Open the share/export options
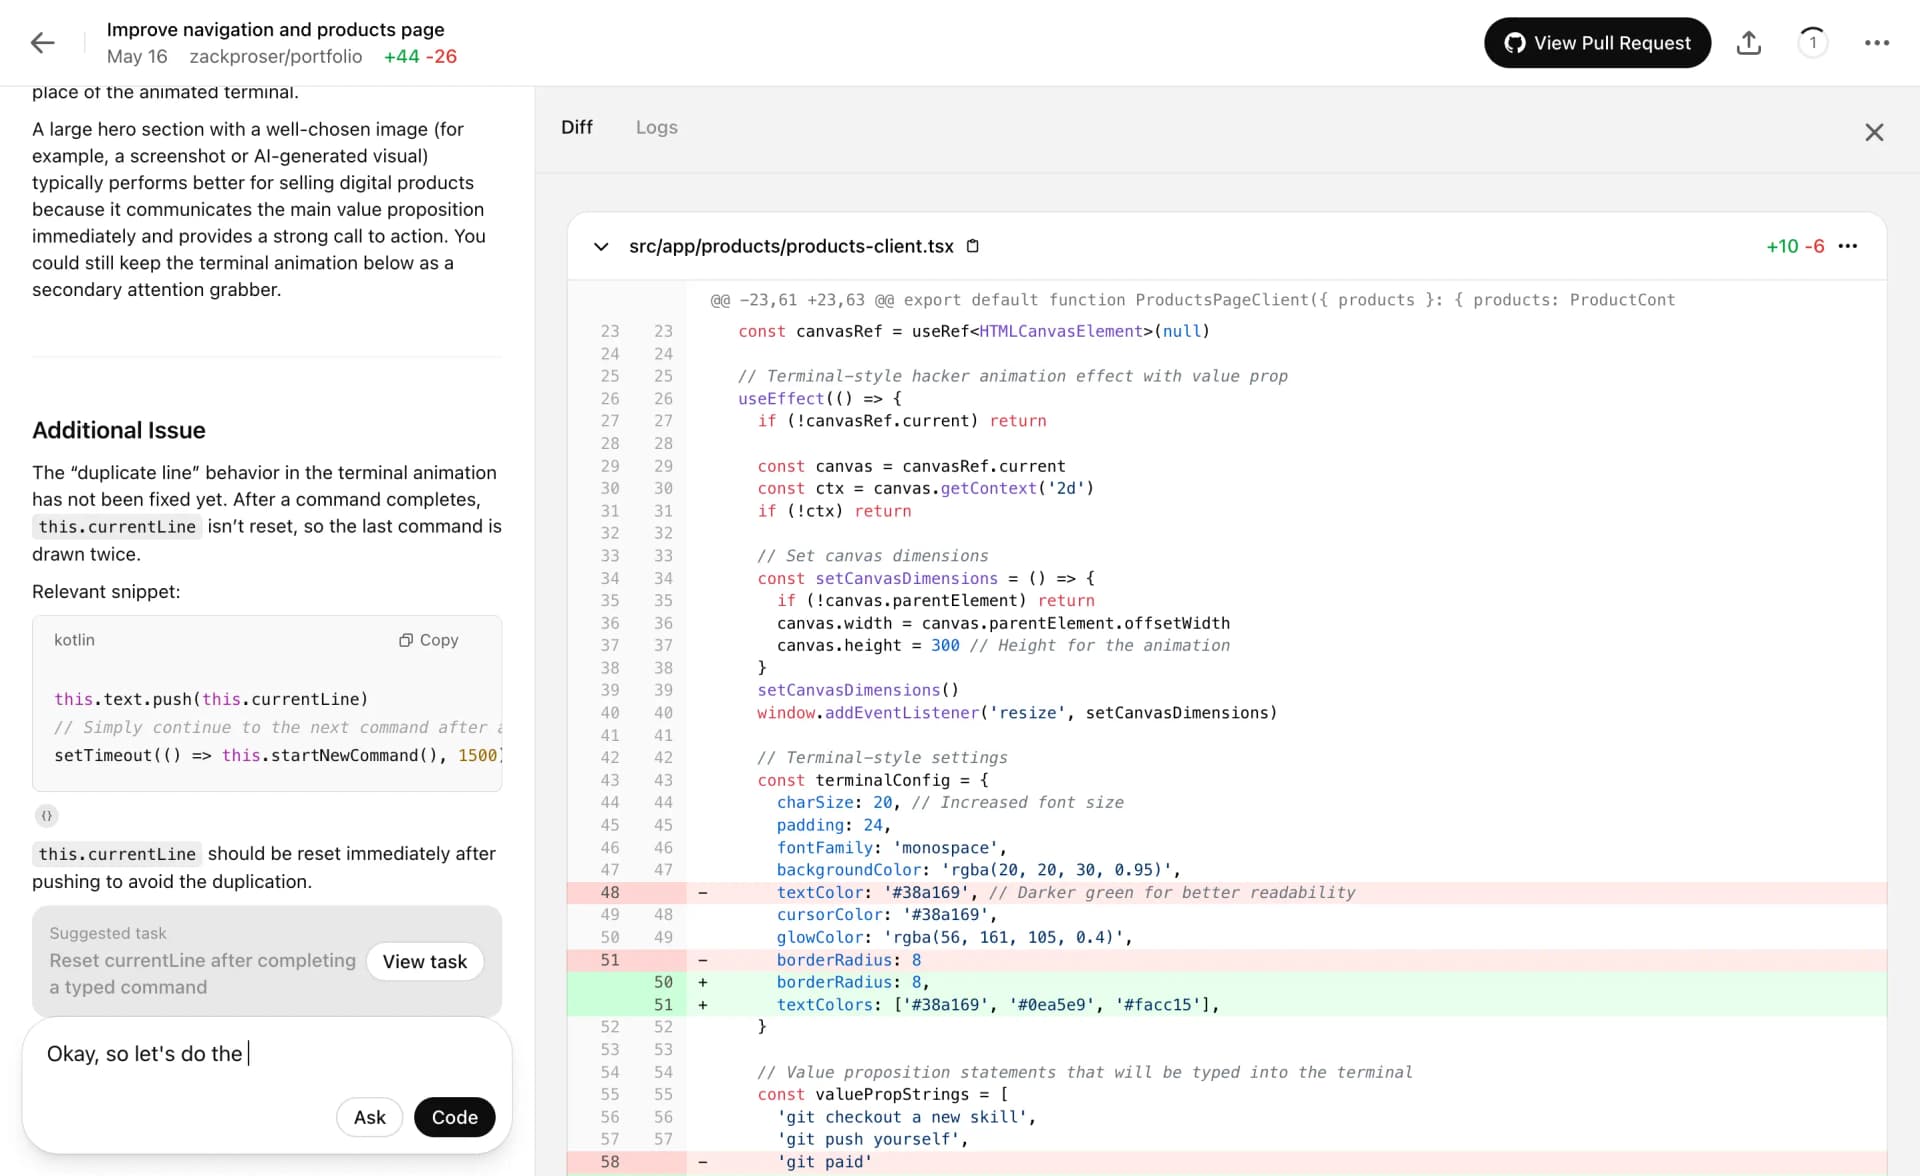 1749,43
